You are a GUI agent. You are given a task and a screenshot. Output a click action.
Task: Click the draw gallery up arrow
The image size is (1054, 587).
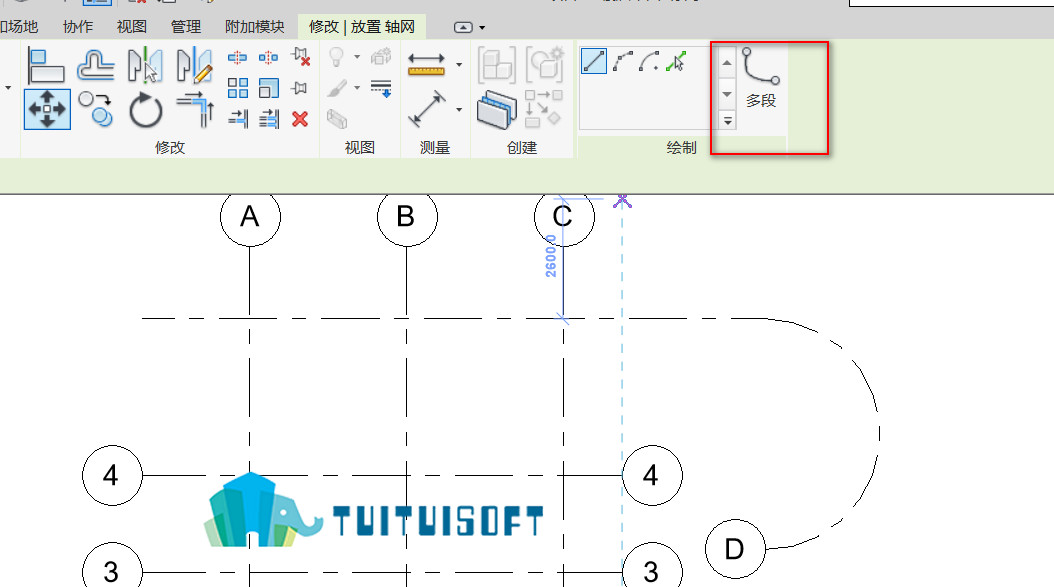tap(727, 63)
